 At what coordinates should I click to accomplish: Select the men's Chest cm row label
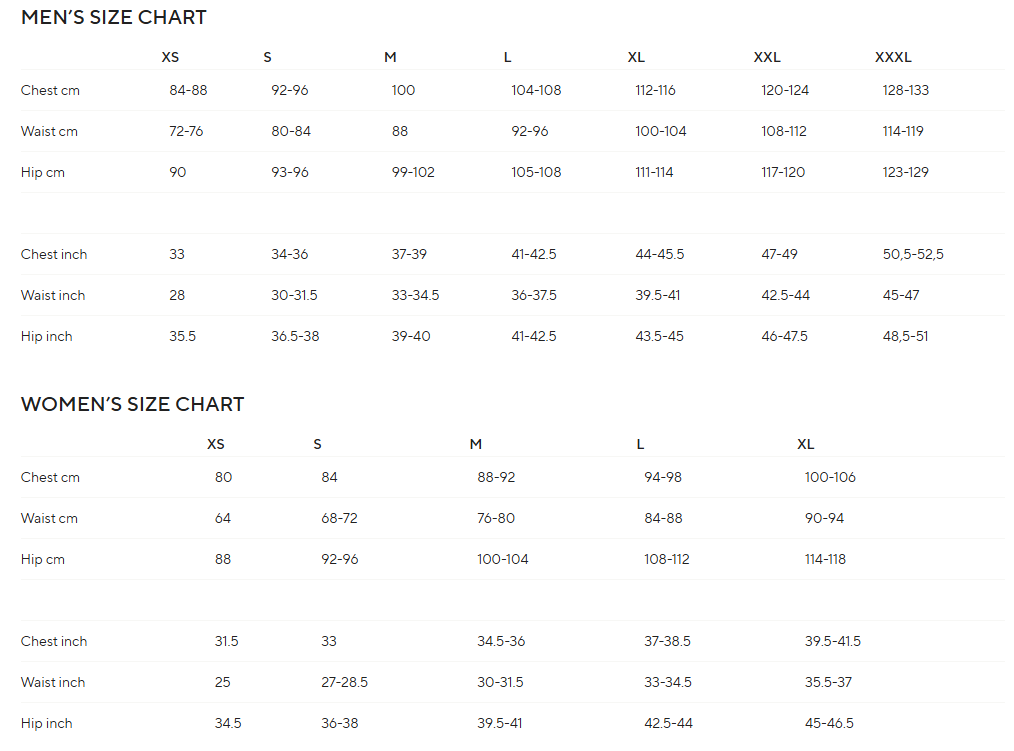[50, 90]
